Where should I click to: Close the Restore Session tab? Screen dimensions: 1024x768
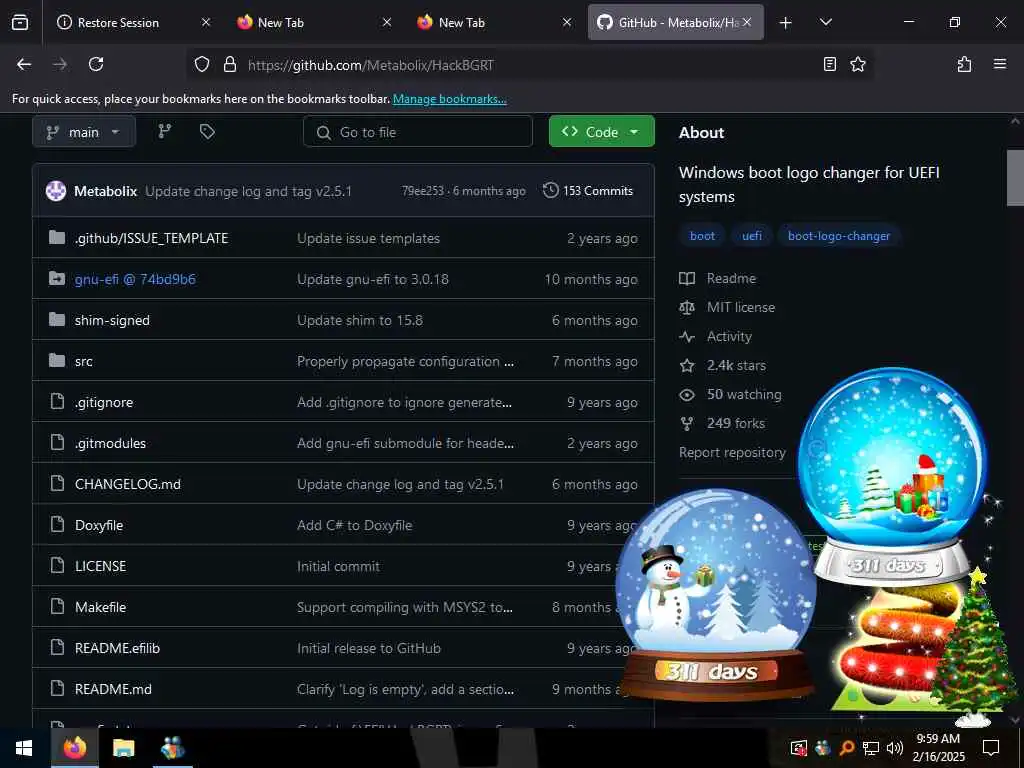pos(206,22)
